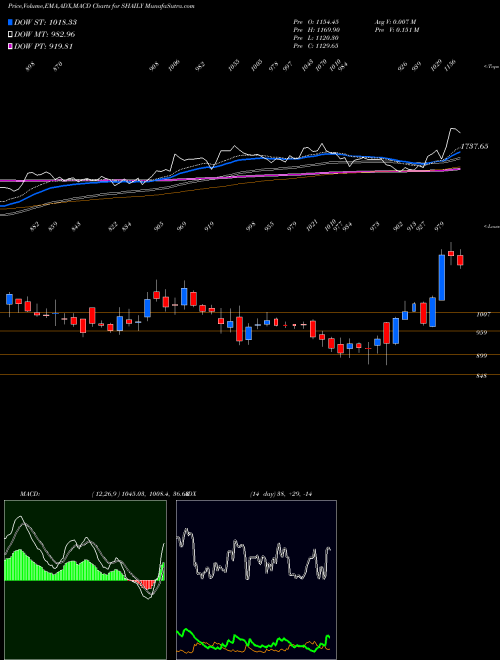Click the top value 1006 label
This screenshot has height=660, width=500.
(174, 66)
